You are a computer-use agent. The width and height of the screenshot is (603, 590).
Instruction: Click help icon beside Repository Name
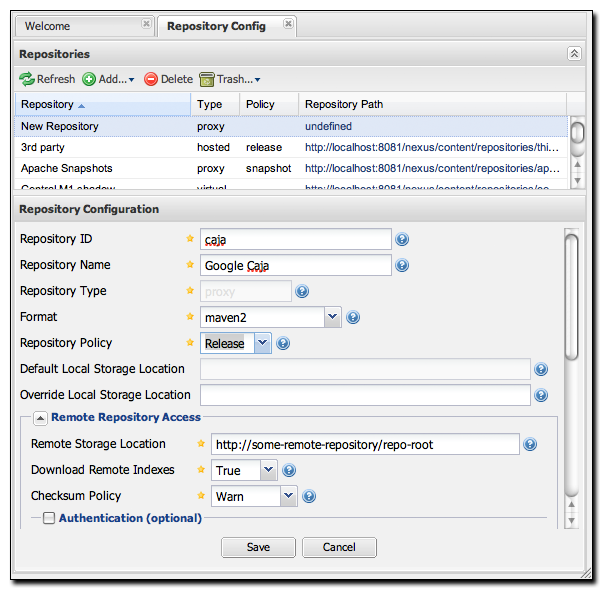pos(402,265)
